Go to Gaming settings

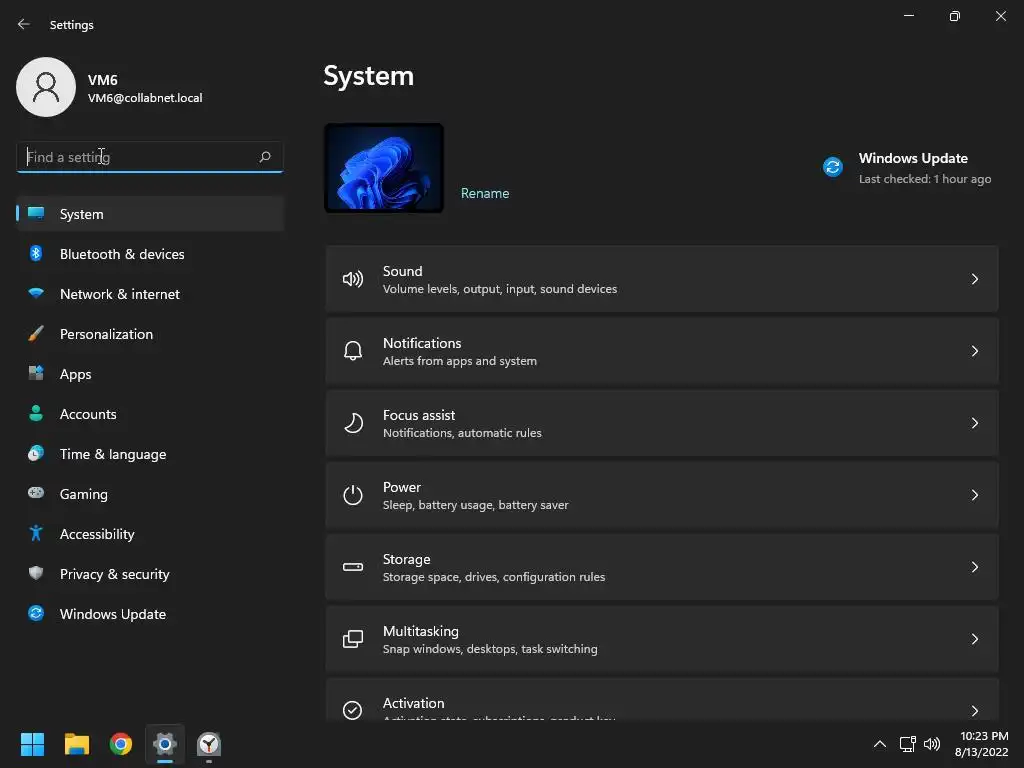click(150, 494)
